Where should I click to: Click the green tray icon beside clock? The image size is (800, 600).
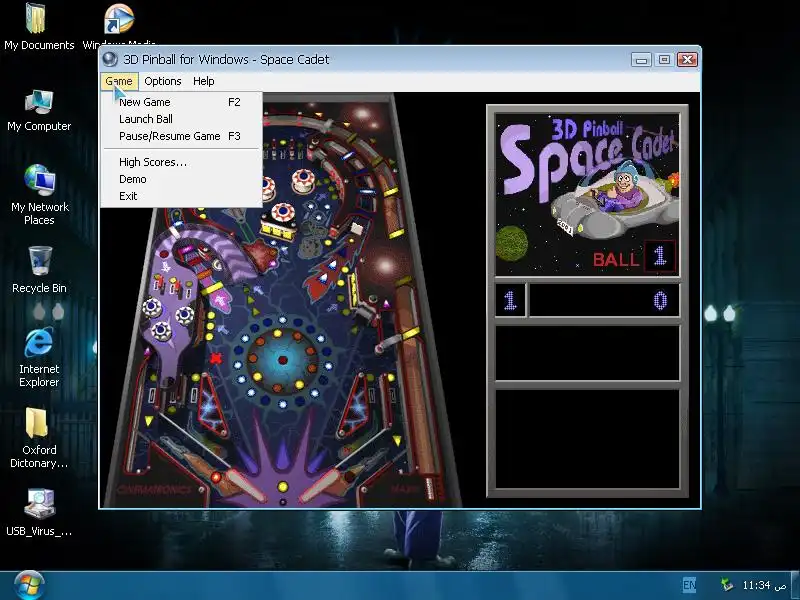[x=727, y=584]
